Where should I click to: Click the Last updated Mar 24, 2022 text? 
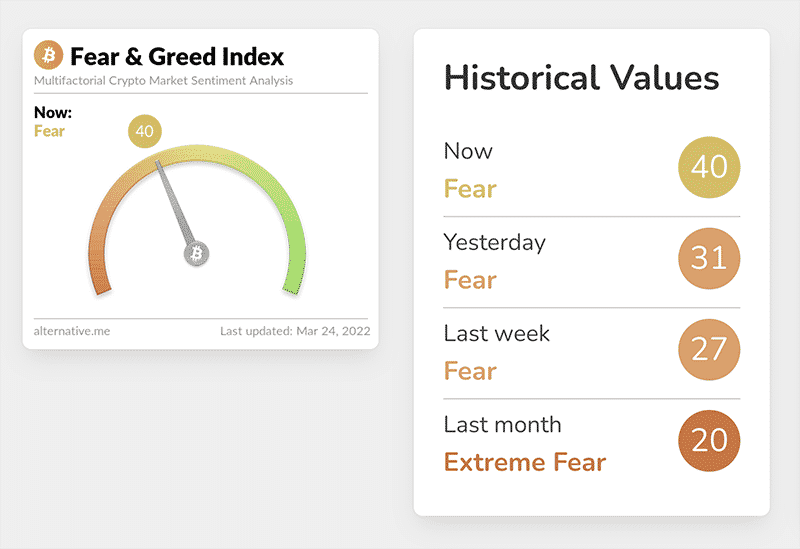[x=295, y=331]
